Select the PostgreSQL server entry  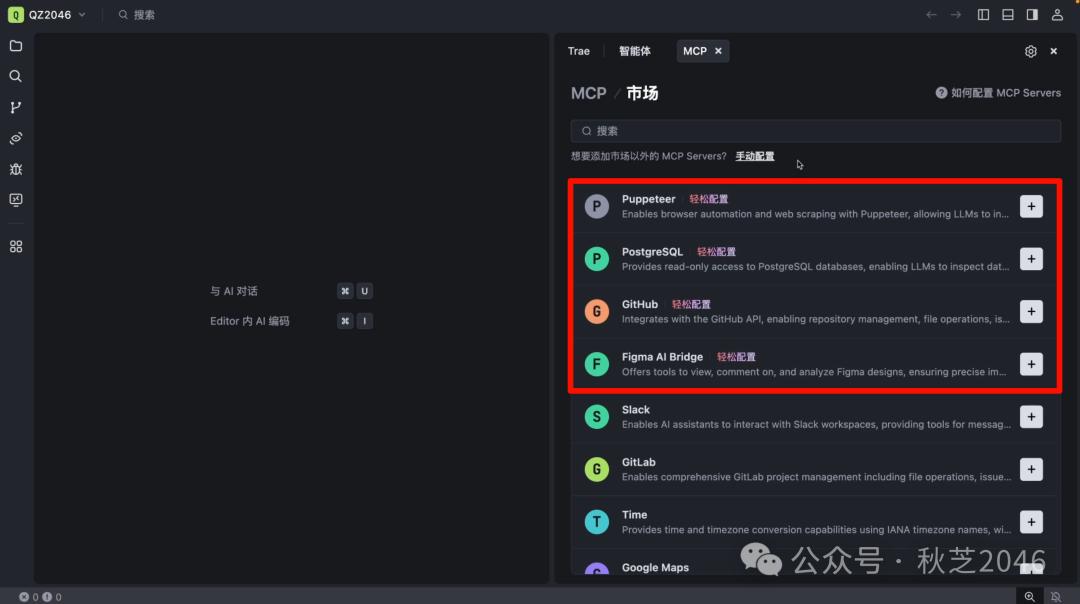pyautogui.click(x=815, y=259)
